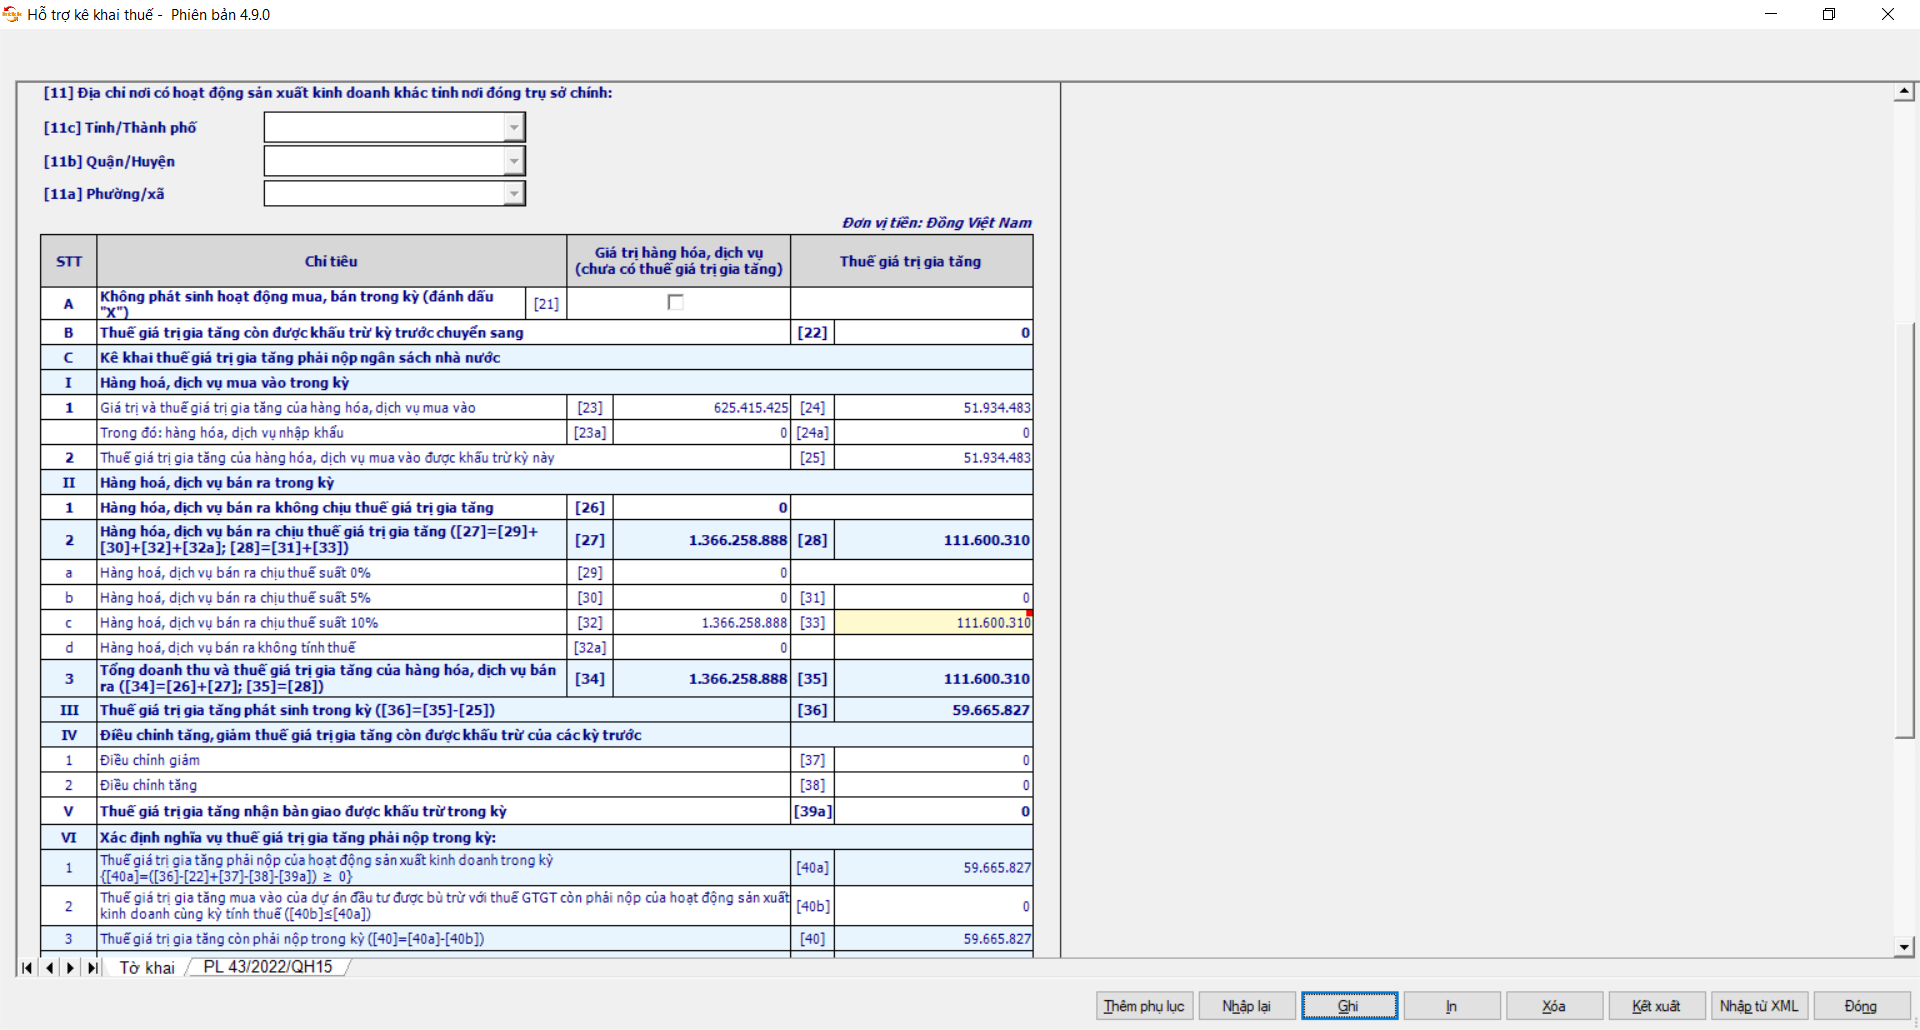Switch to the Tờ khai tab
This screenshot has width=1920, height=1030.
147,968
